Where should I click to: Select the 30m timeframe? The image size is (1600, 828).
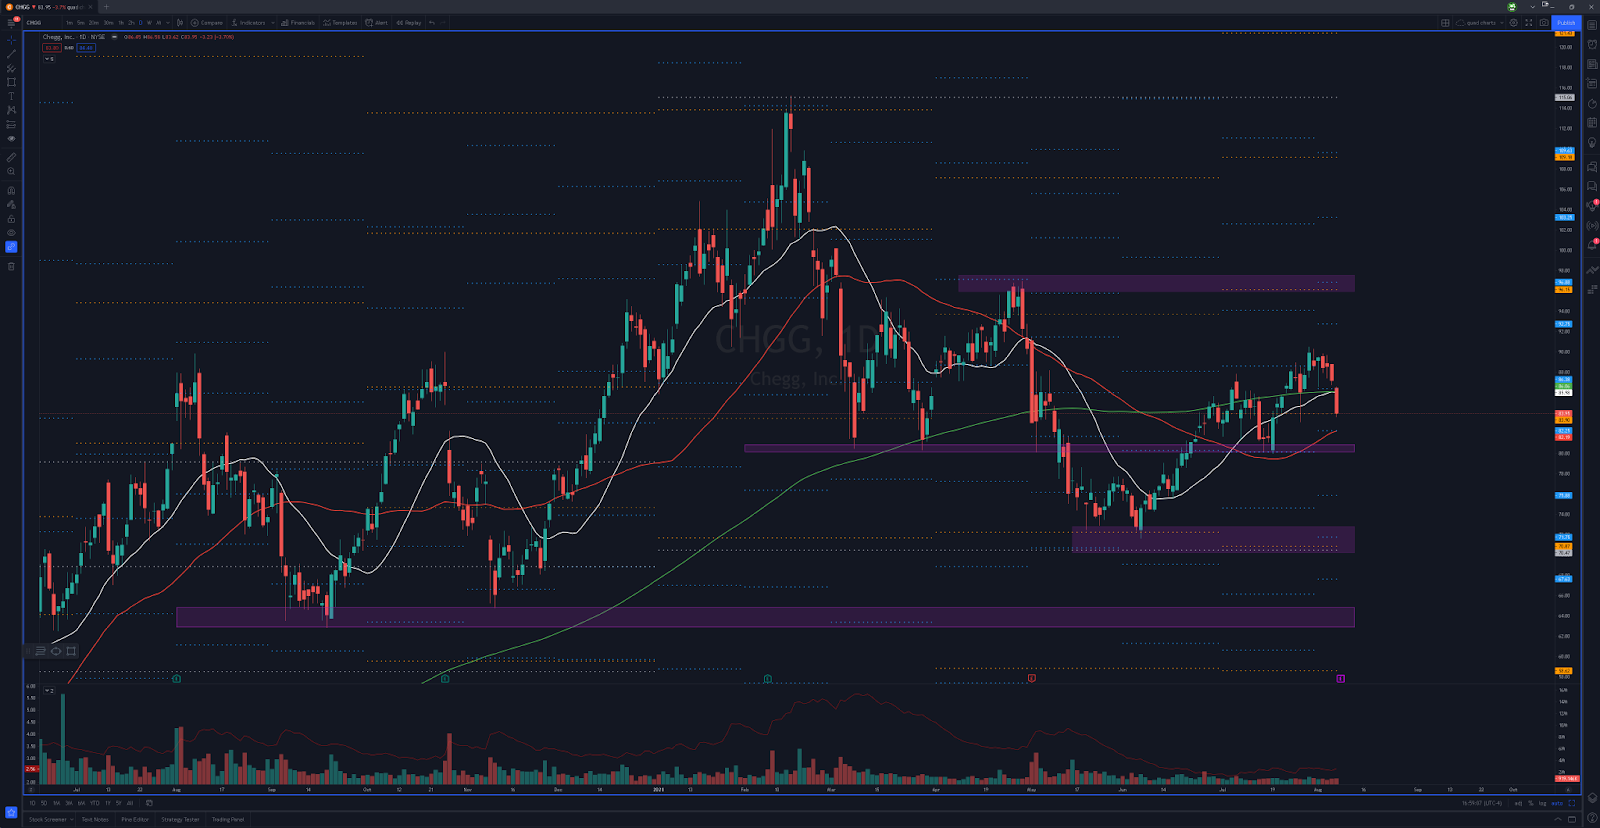pos(108,22)
